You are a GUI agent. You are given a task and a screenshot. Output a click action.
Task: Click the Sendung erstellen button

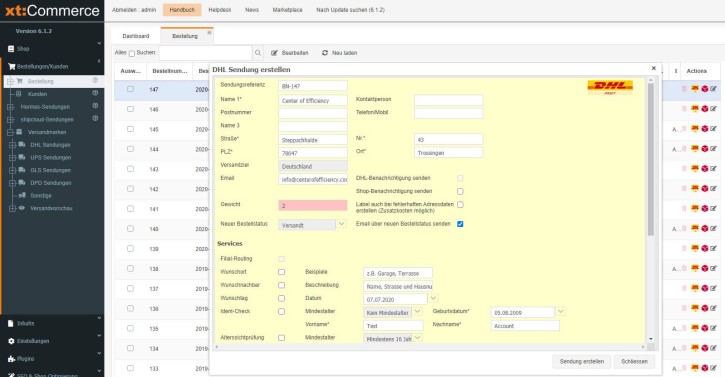(582, 362)
